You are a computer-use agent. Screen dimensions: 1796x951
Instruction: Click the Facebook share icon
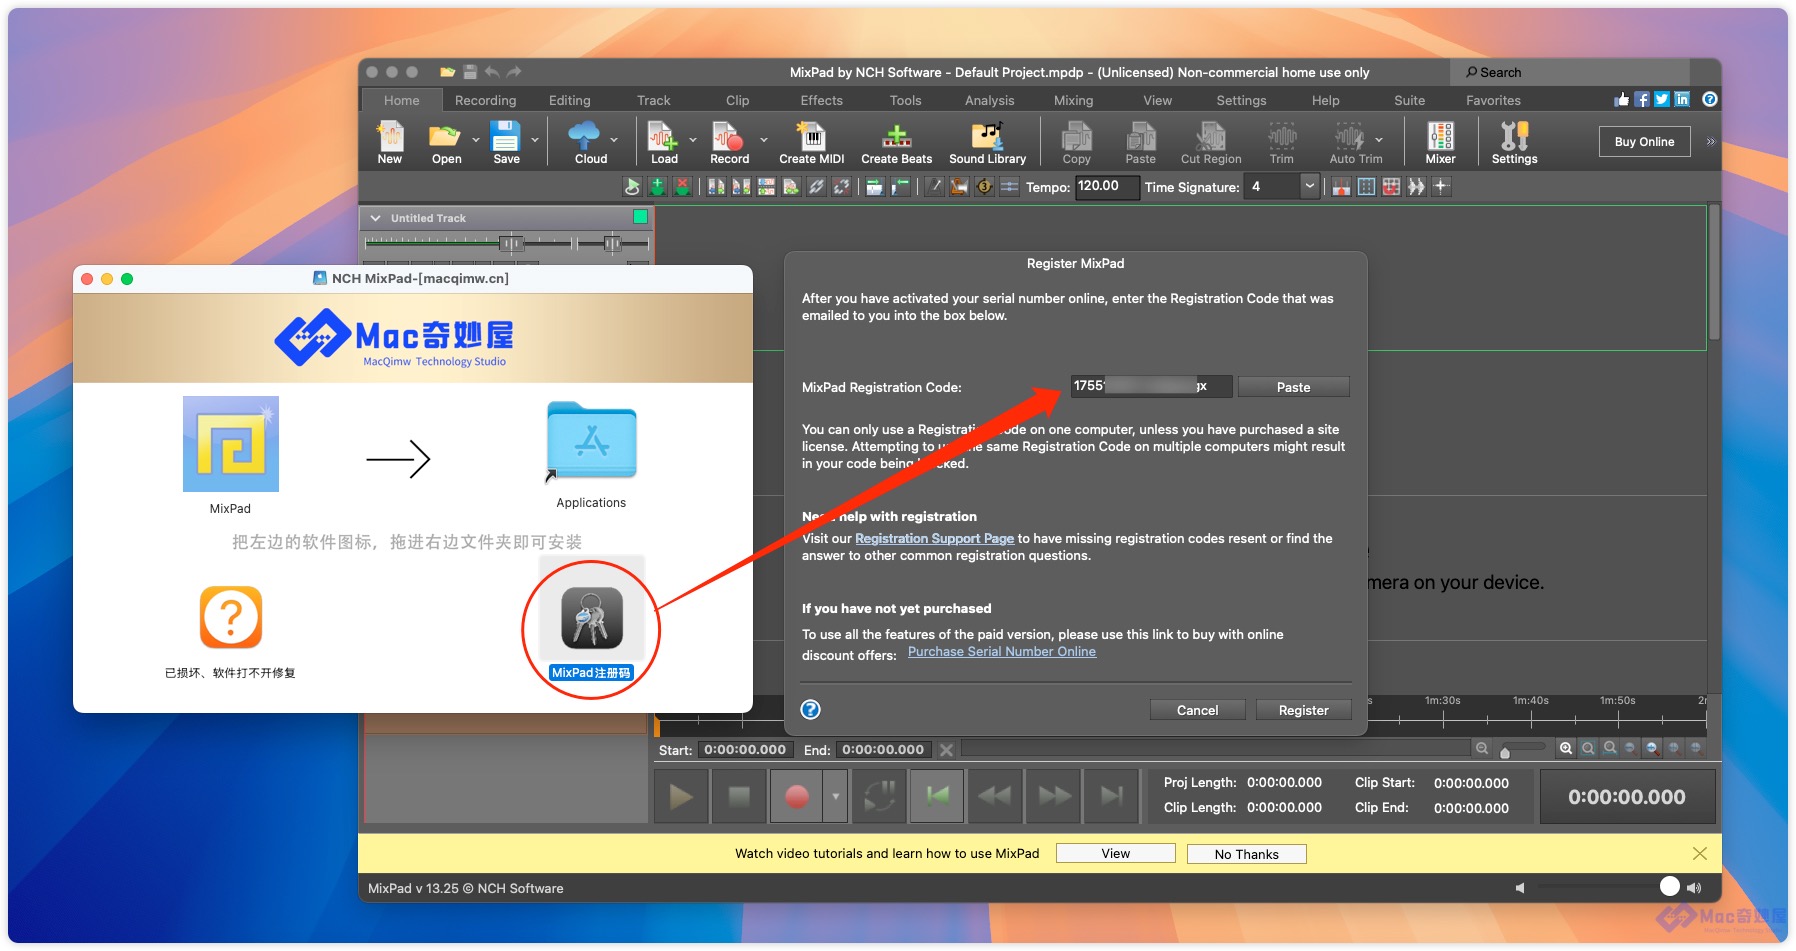pos(1642,99)
